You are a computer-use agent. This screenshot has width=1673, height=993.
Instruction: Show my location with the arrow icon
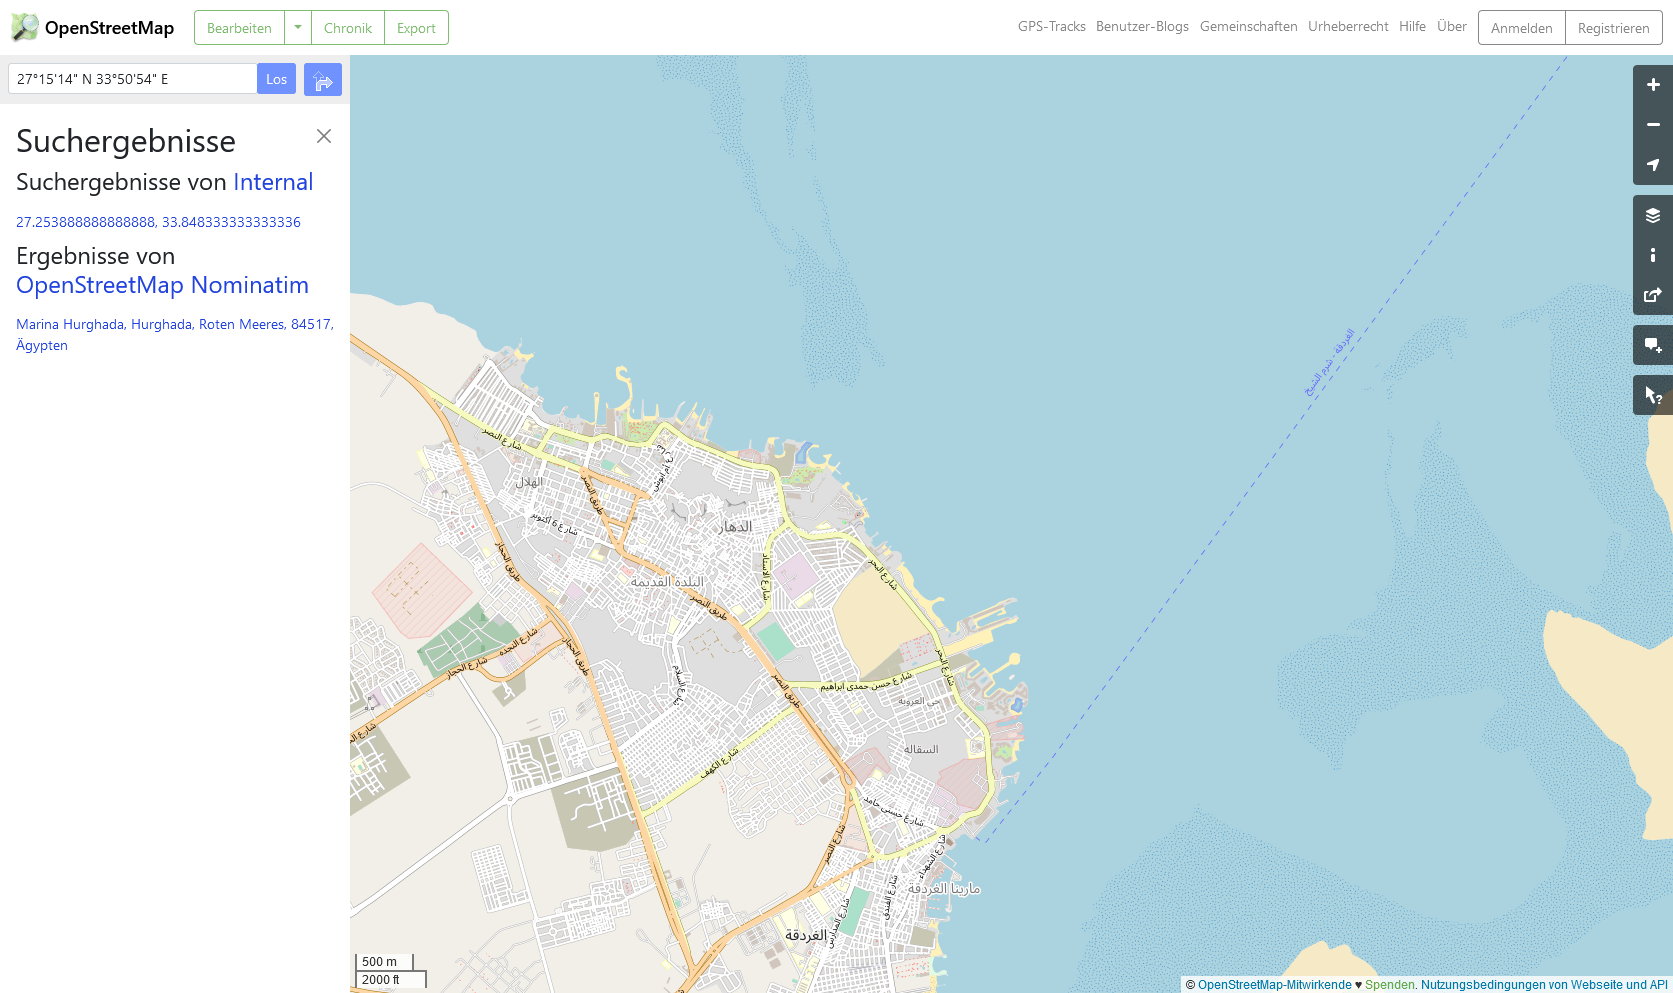pos(1653,165)
